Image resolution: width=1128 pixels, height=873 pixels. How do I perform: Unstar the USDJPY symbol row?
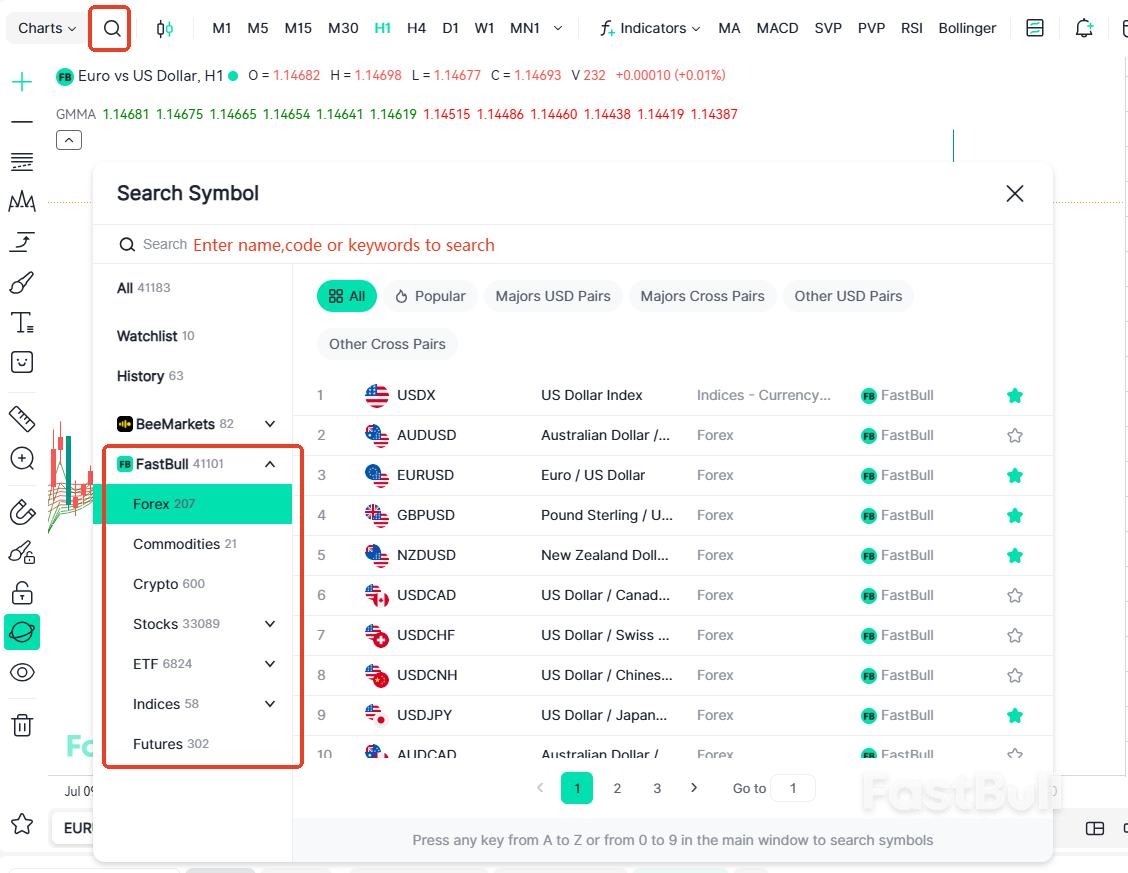point(1014,716)
